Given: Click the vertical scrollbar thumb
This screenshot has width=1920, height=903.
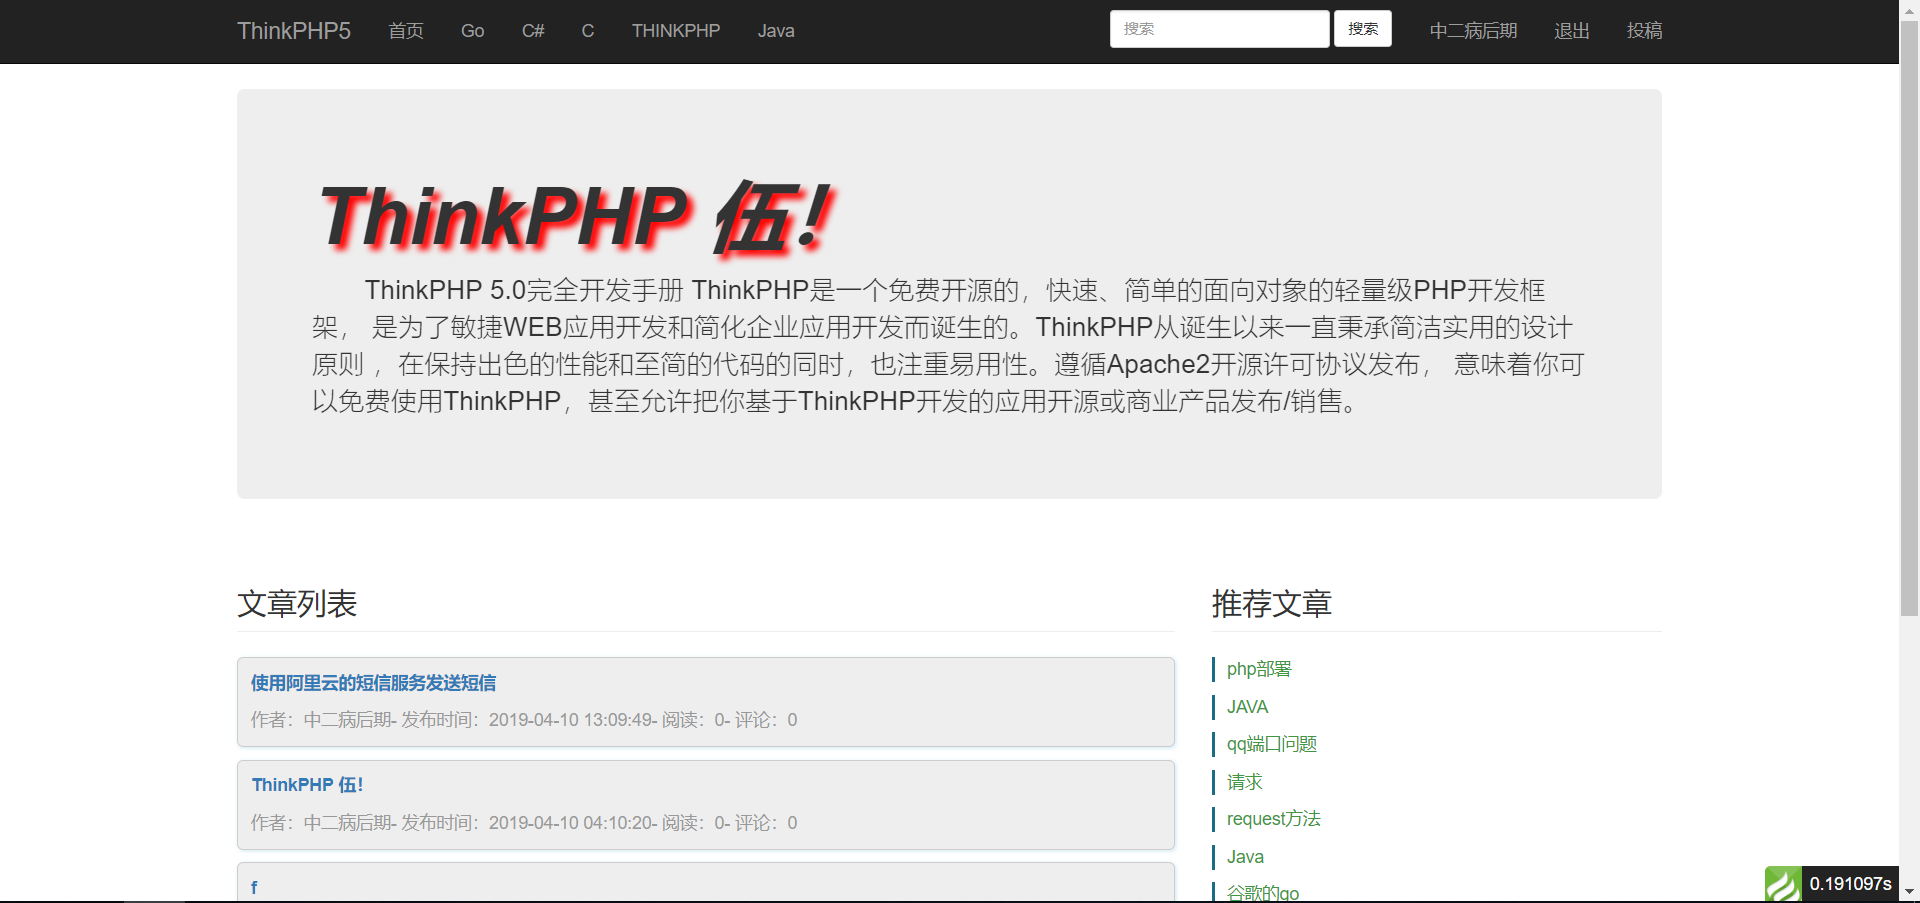Looking at the screenshot, I should tap(1909, 318).
